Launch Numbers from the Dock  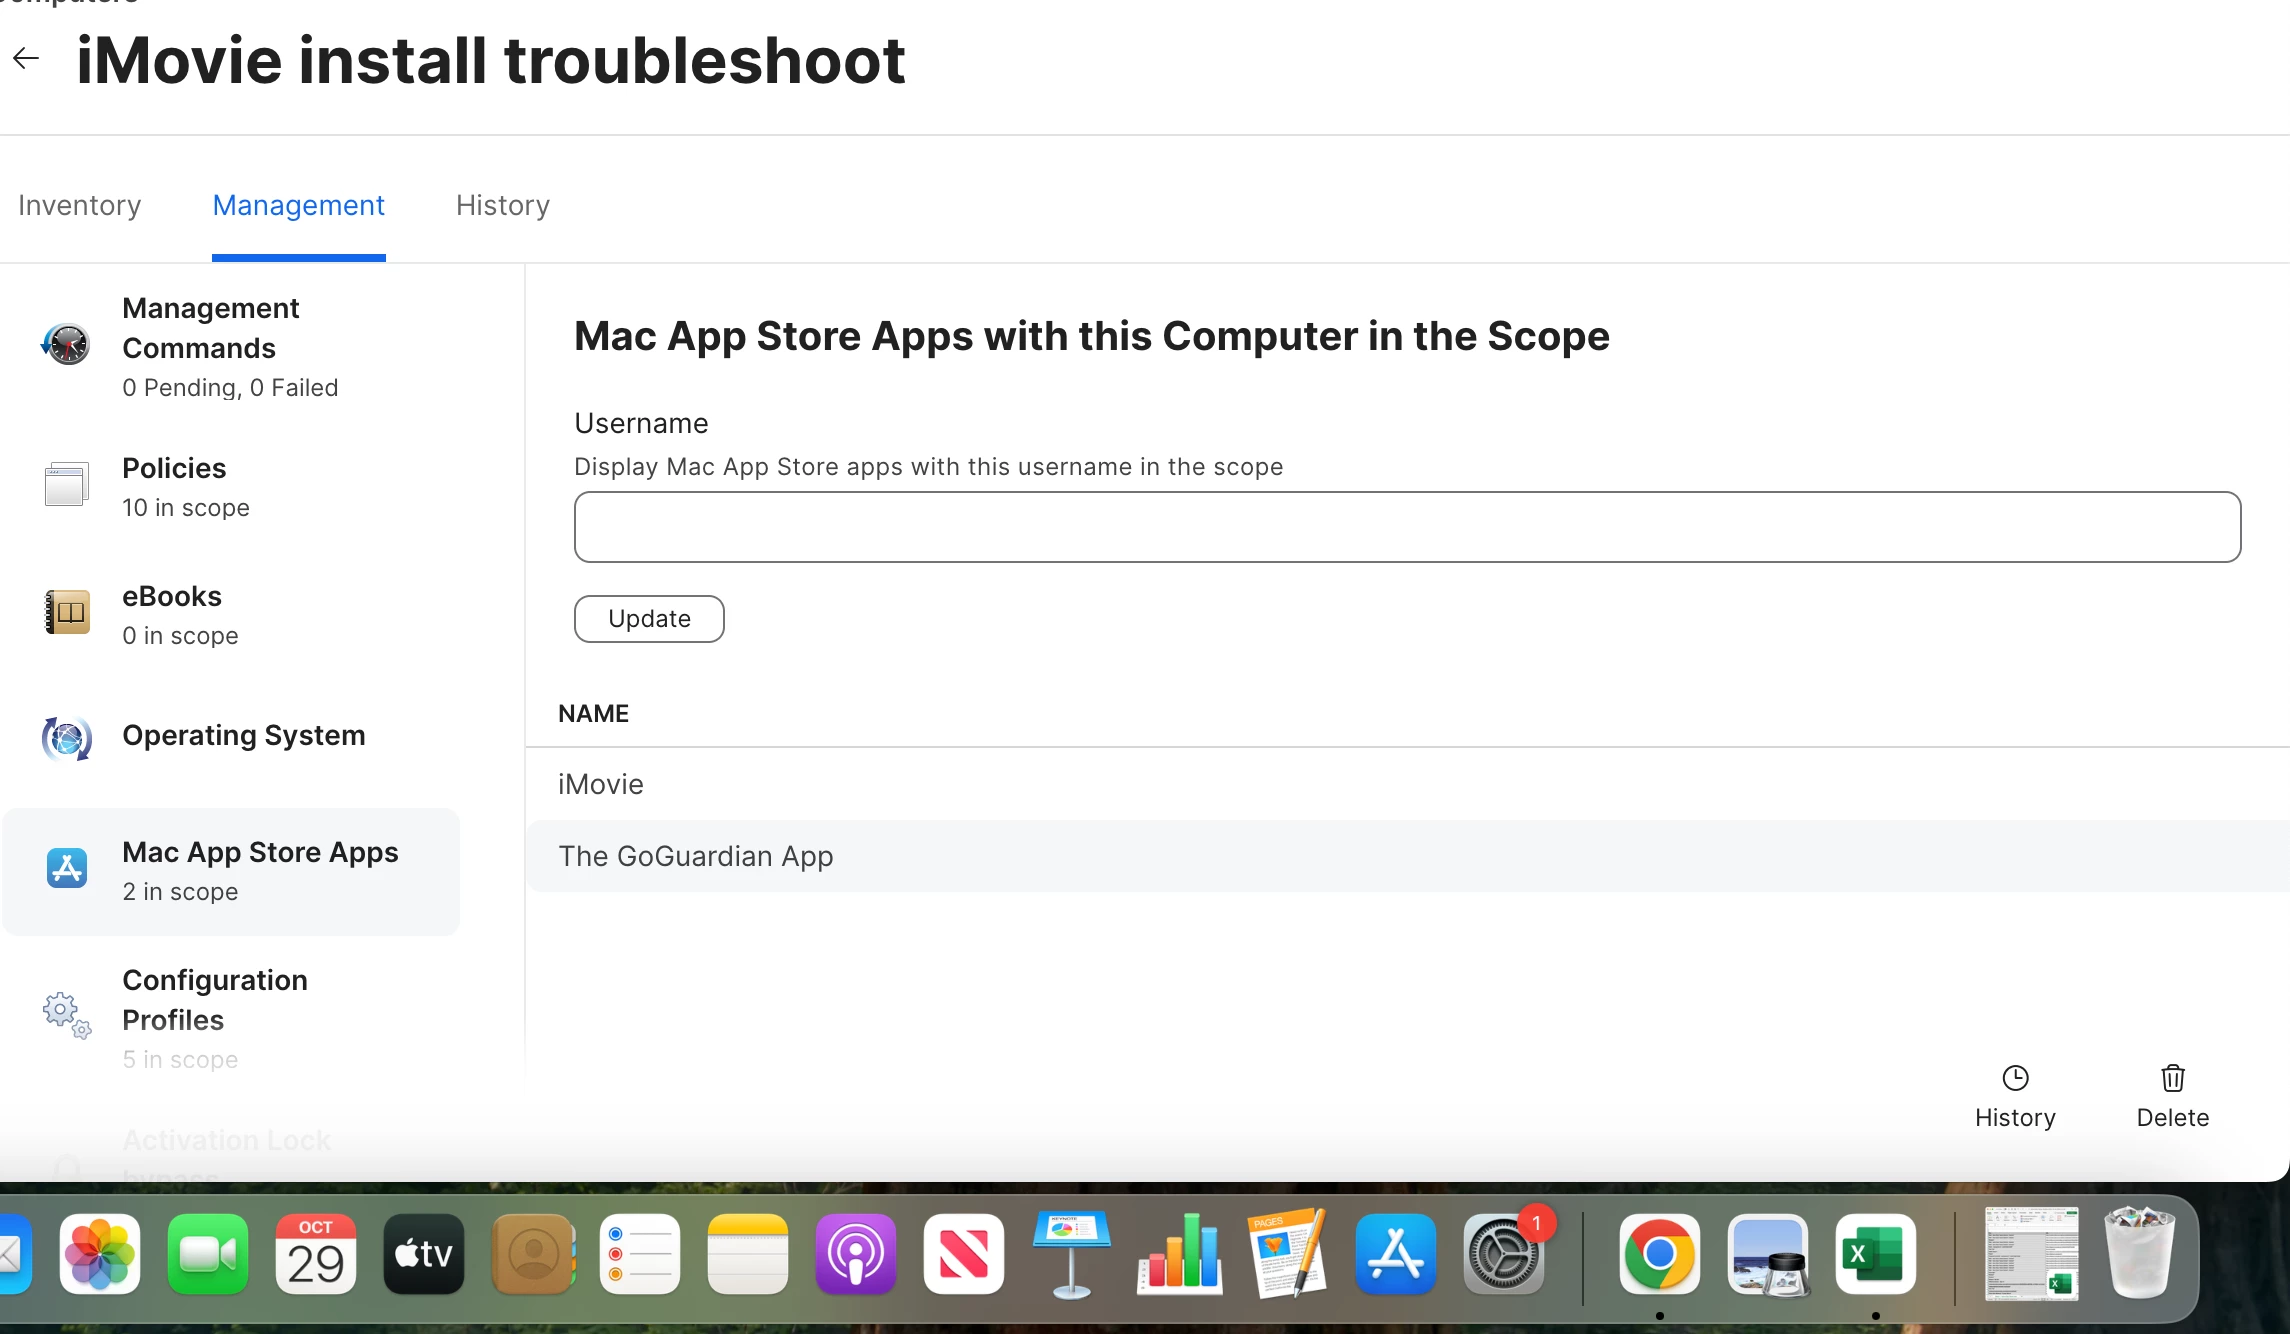coord(1180,1254)
